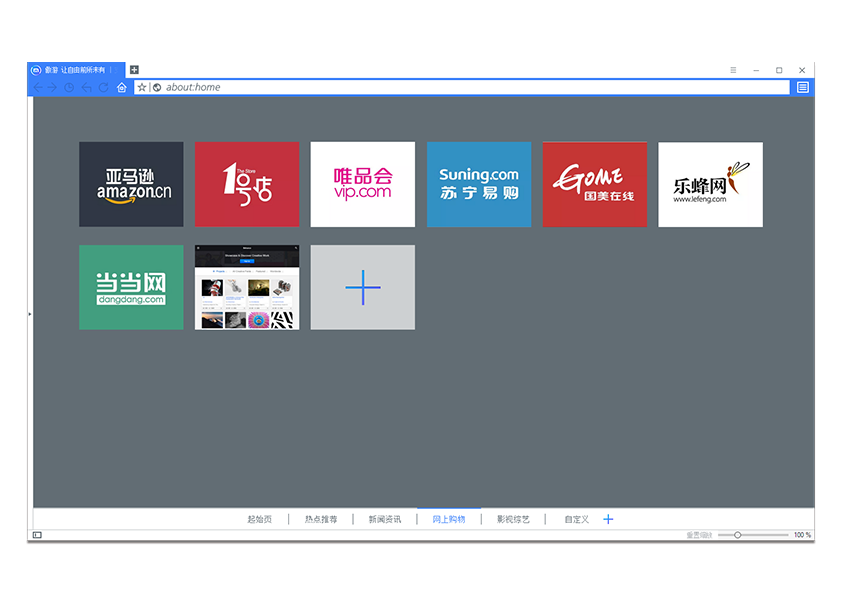Image resolution: width=842 pixels, height=596 pixels.
Task: Go to home page via house icon
Action: point(122,88)
